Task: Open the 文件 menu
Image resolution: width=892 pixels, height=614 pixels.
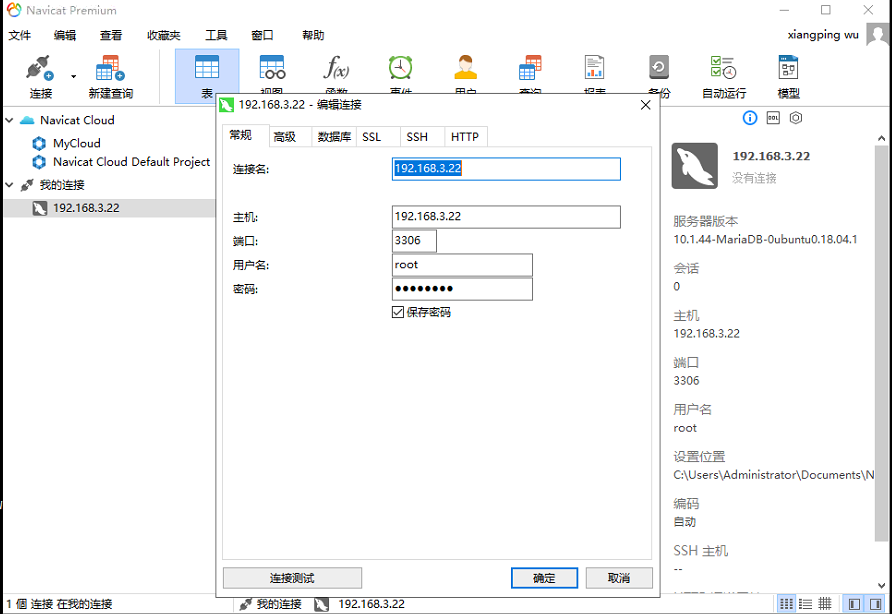Action: point(19,35)
